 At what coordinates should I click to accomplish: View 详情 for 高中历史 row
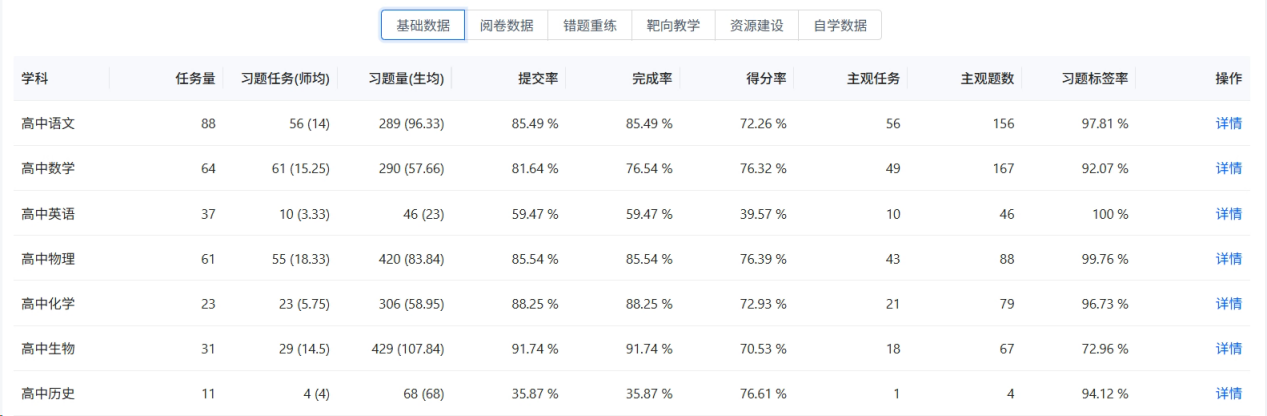coord(1229,394)
